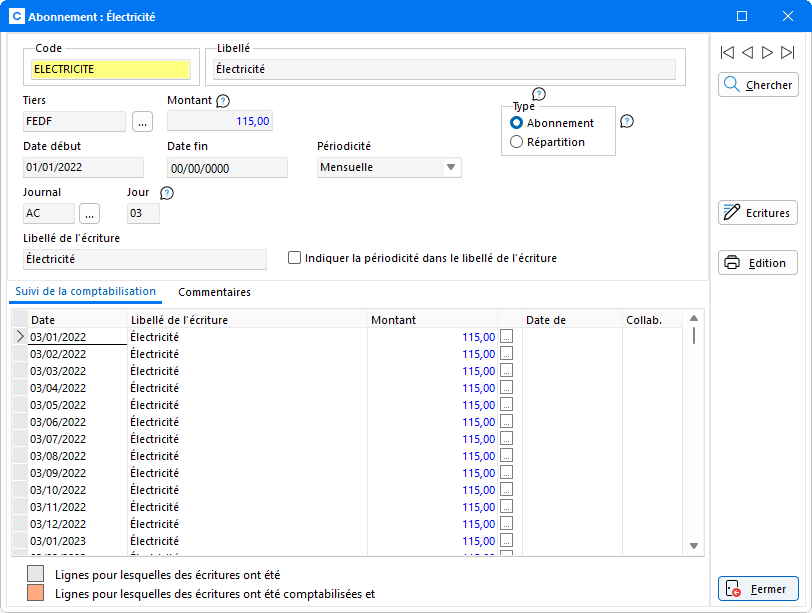The height and width of the screenshot is (613, 812).
Task: Open Journal lookup ellipsis button
Action: 90,214
